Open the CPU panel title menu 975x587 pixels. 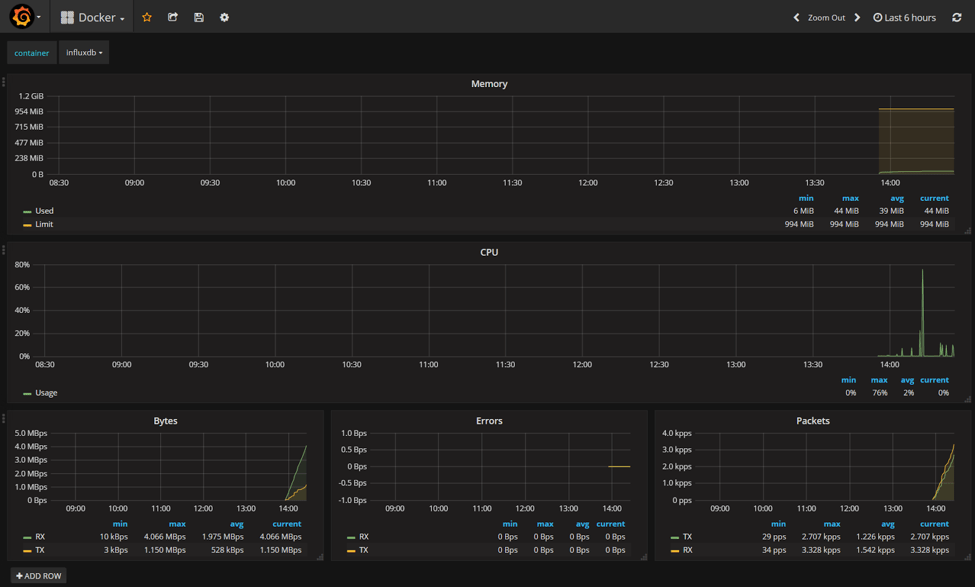489,252
